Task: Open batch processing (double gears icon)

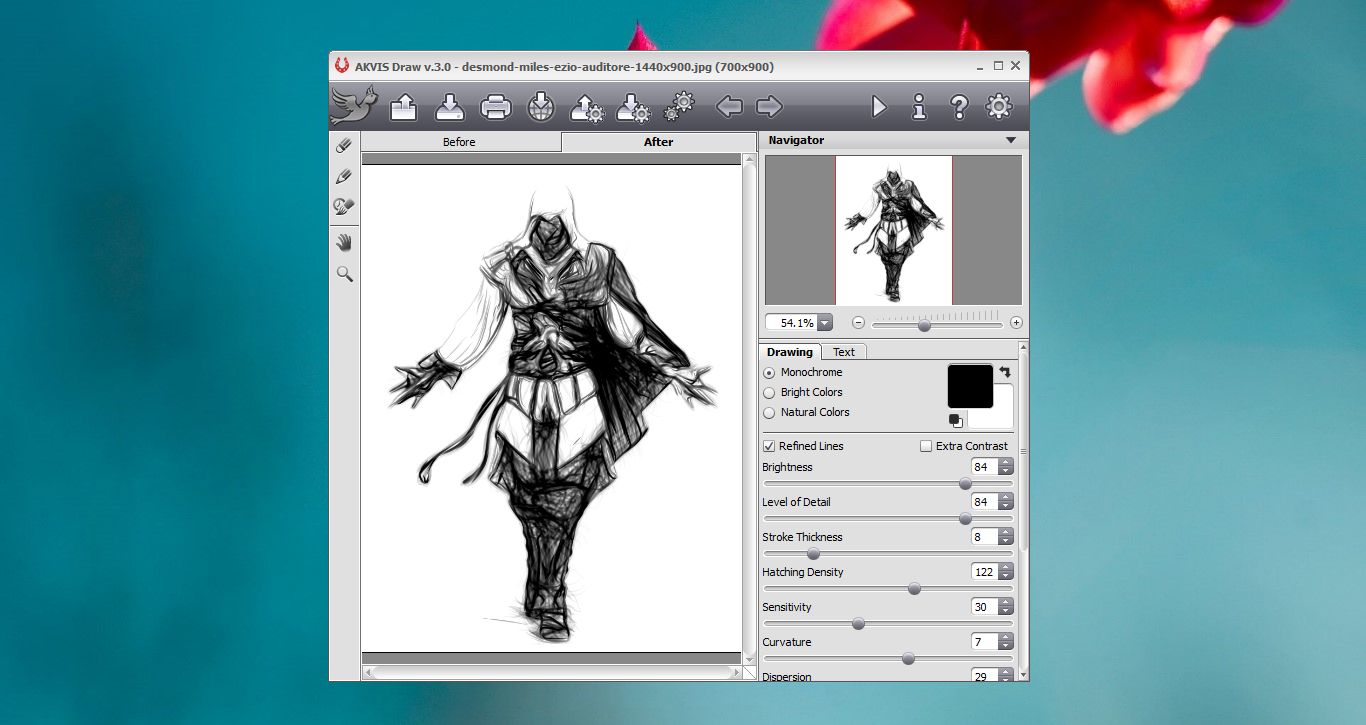Action: click(x=679, y=105)
